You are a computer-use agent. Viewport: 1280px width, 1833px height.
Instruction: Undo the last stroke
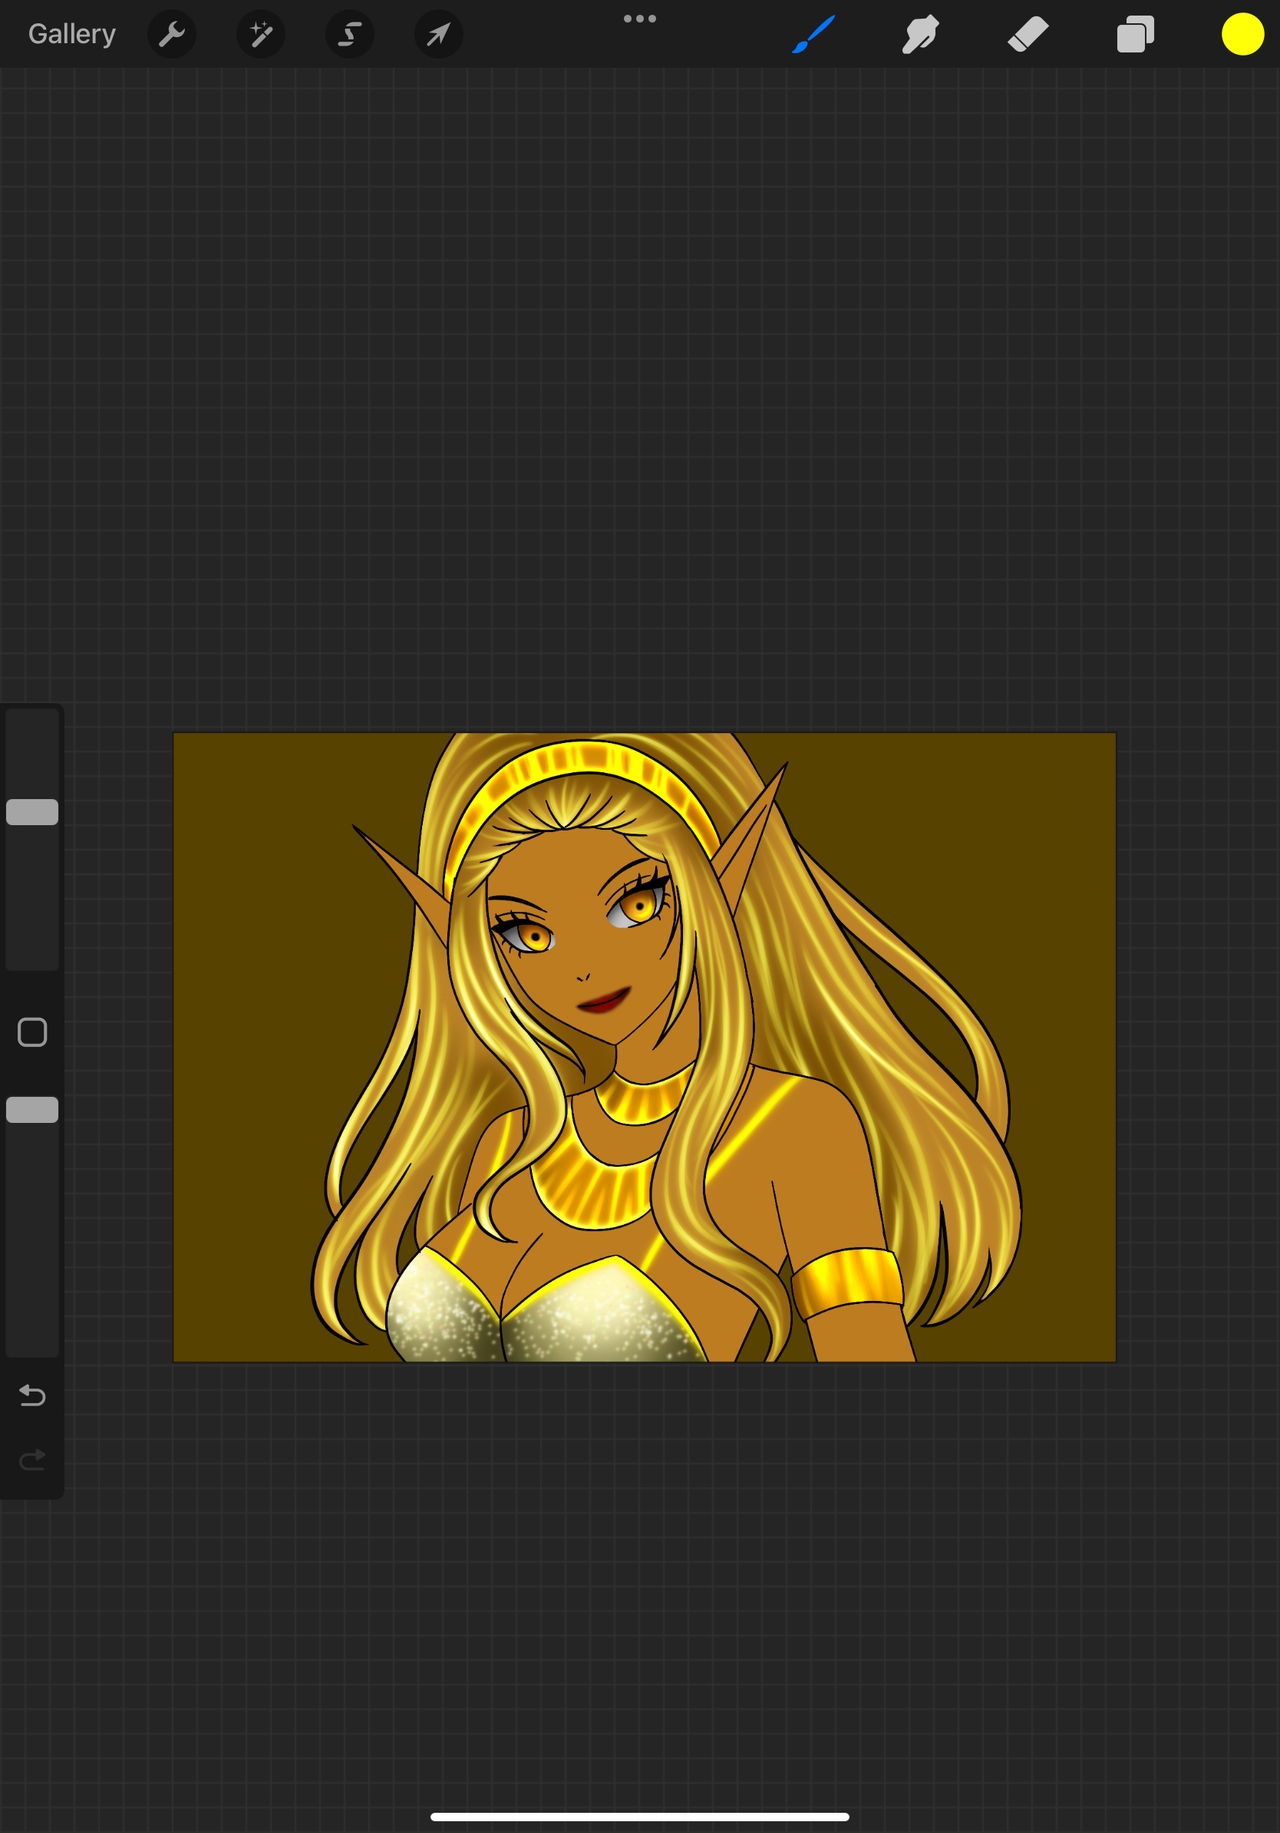click(x=32, y=1395)
